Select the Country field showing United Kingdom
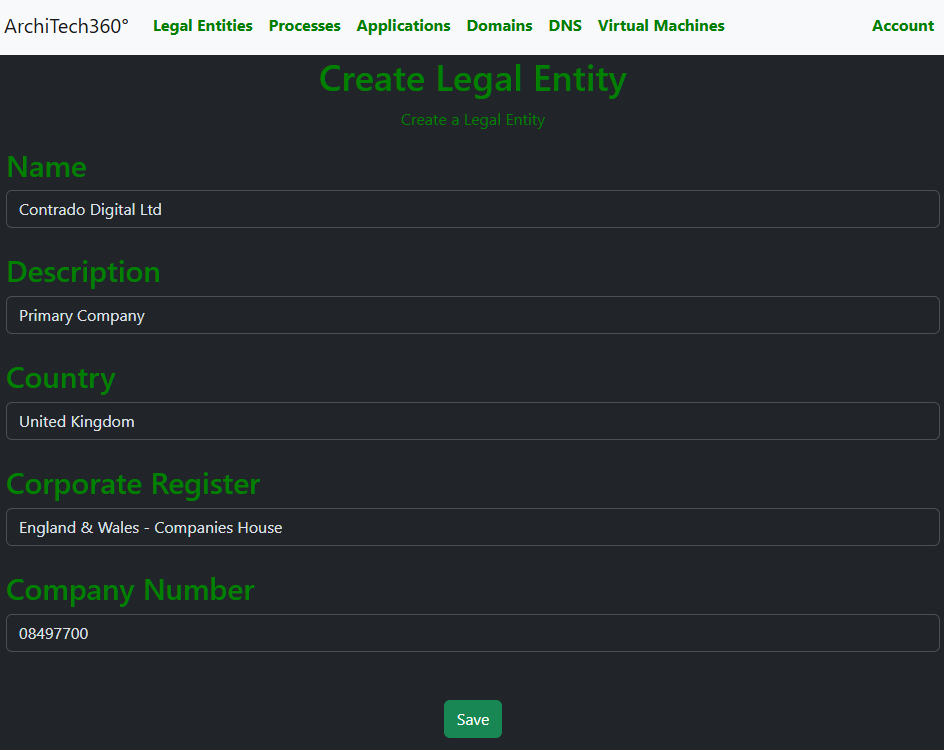 tap(472, 421)
